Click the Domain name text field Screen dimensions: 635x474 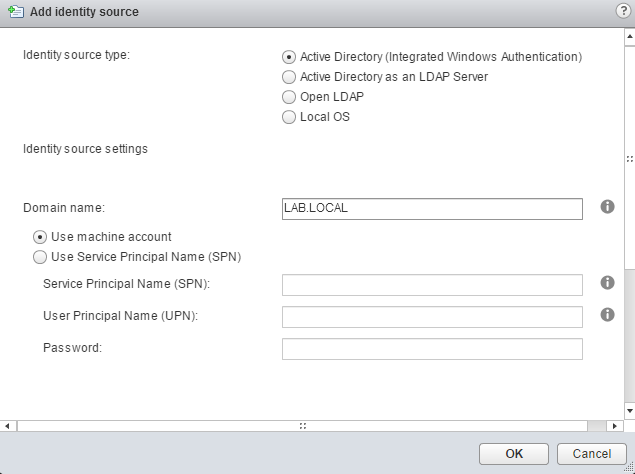432,208
